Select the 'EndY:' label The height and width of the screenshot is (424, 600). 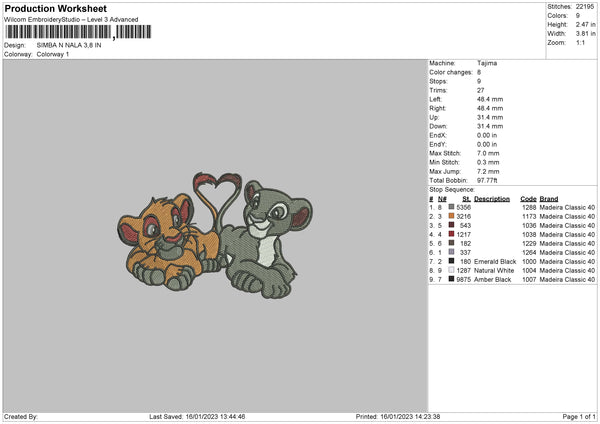click(x=438, y=144)
